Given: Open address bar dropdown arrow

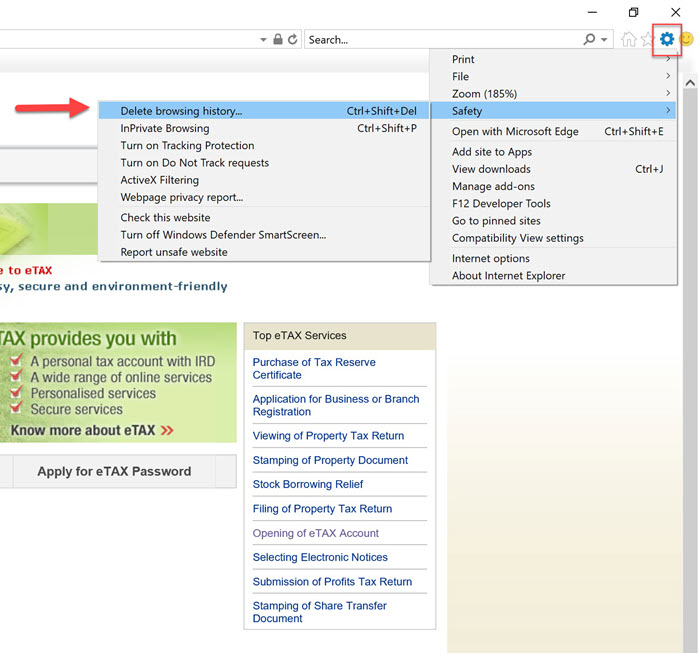Looking at the screenshot, I should [x=264, y=40].
